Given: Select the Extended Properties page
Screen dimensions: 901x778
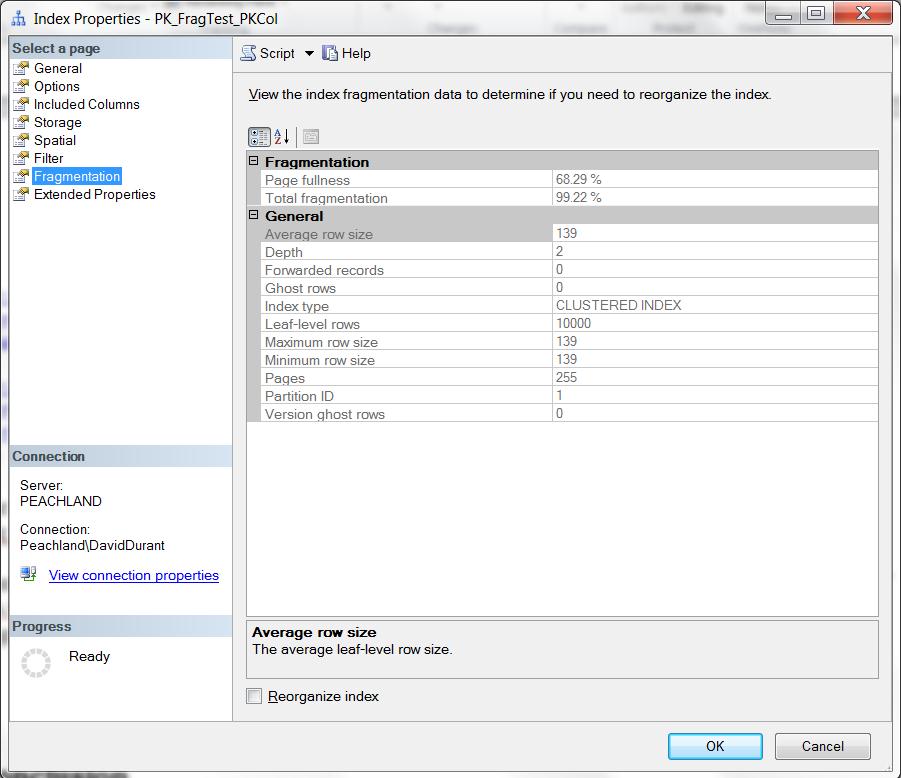Looking at the screenshot, I should pos(94,194).
